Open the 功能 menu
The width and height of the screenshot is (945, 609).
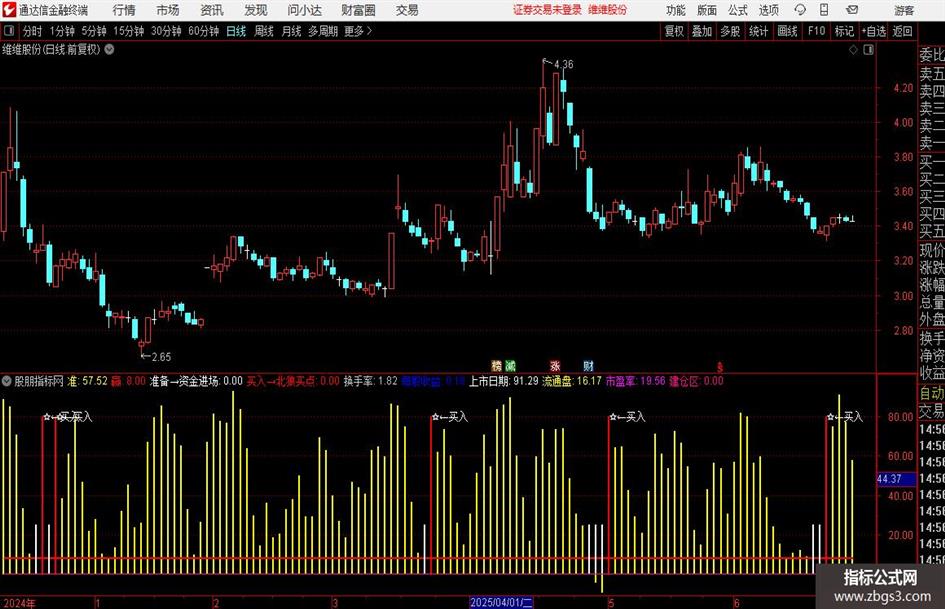click(x=676, y=10)
